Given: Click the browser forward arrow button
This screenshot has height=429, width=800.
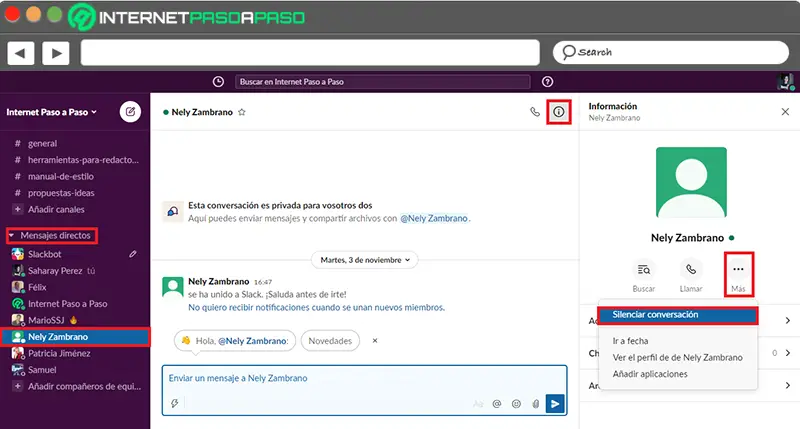Looking at the screenshot, I should click(56, 53).
